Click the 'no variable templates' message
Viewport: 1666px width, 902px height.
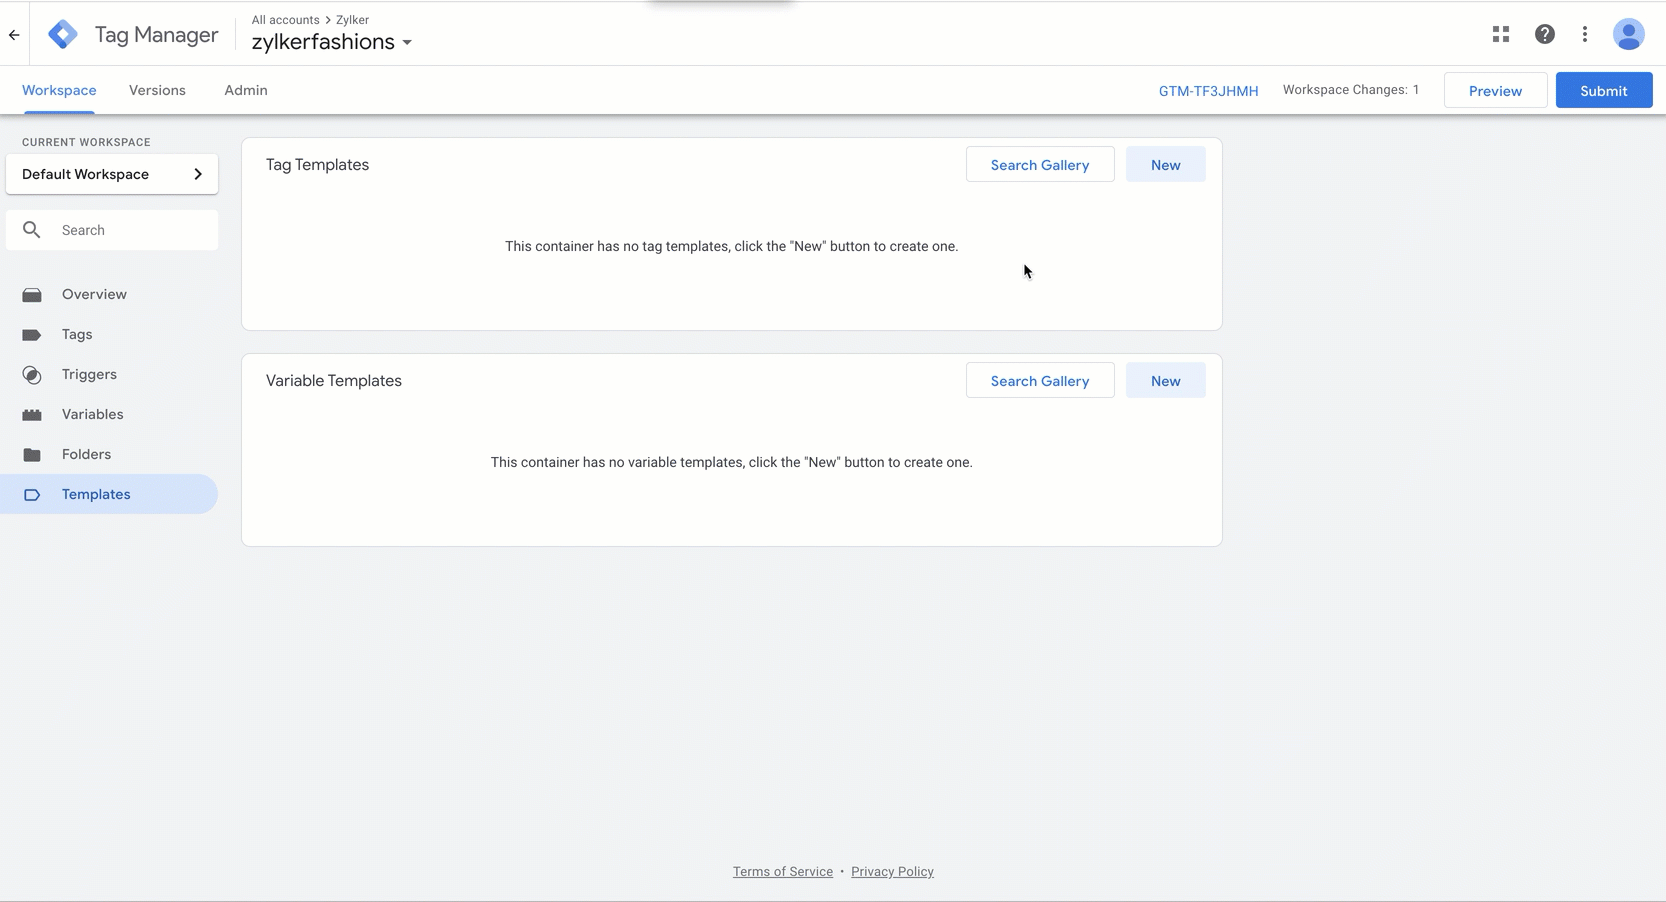click(731, 462)
